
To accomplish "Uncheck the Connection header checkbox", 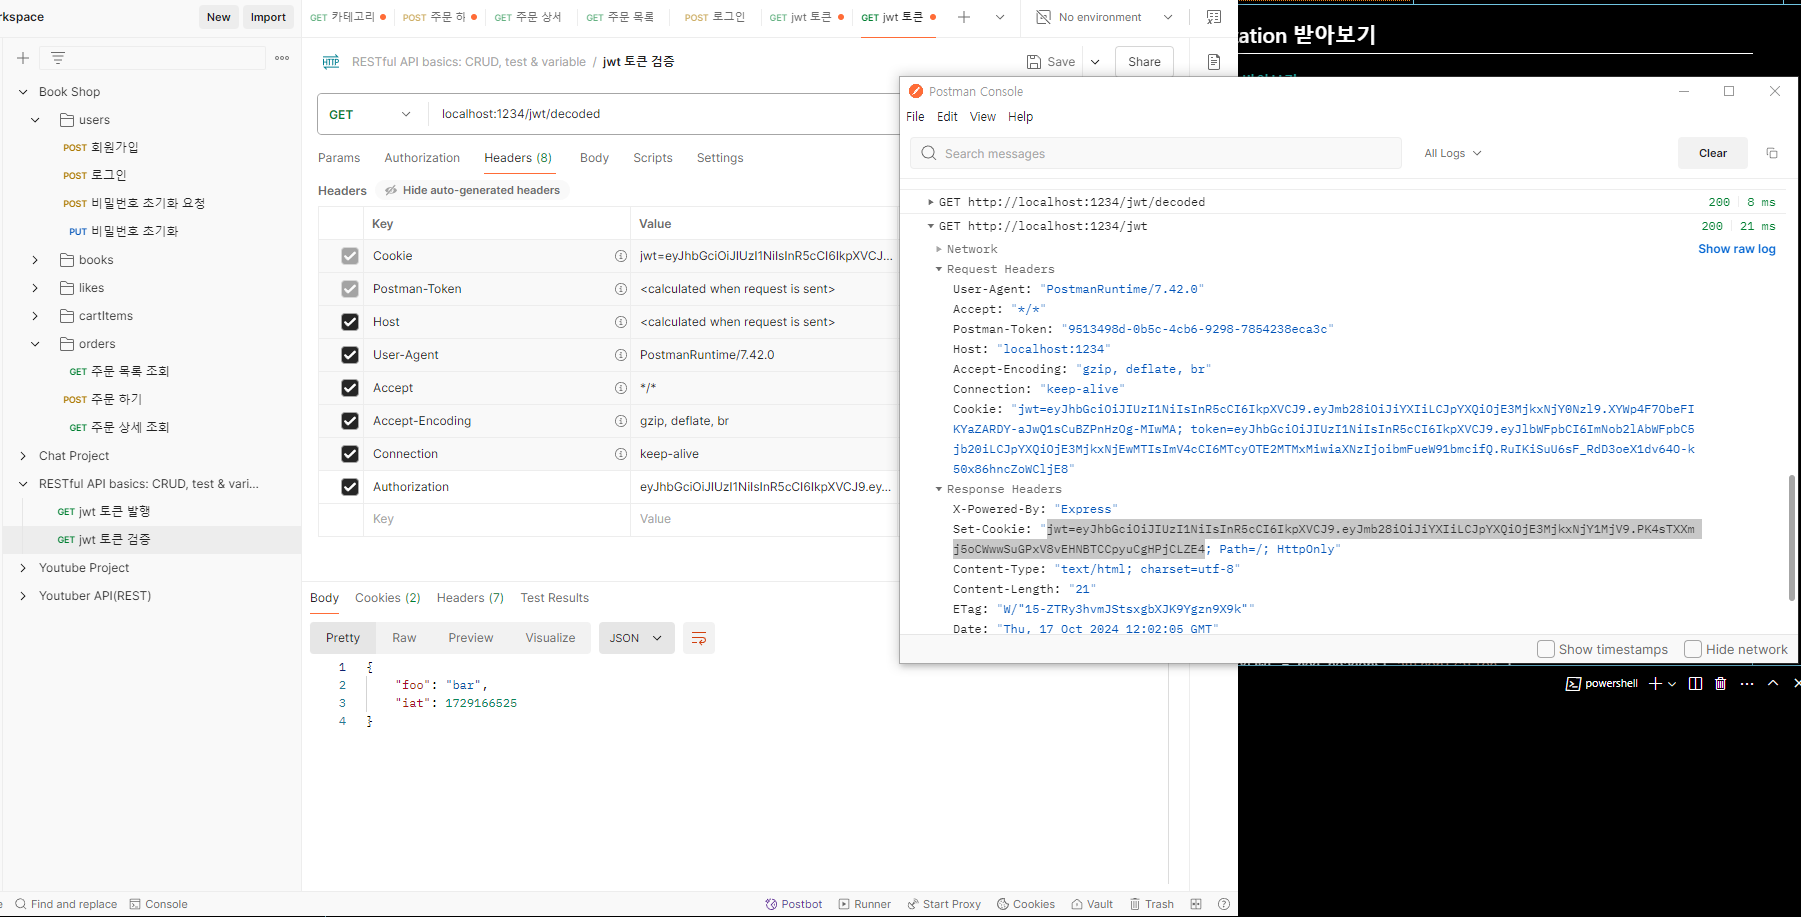I will pos(349,454).
